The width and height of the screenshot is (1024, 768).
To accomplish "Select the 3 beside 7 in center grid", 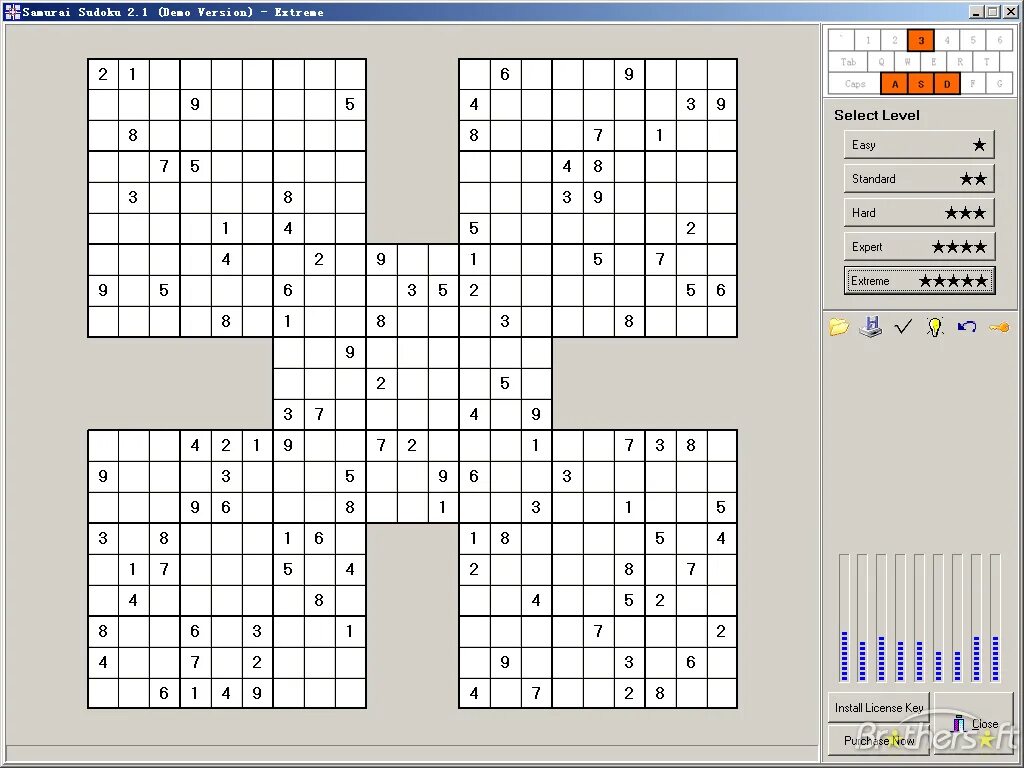I will click(288, 414).
